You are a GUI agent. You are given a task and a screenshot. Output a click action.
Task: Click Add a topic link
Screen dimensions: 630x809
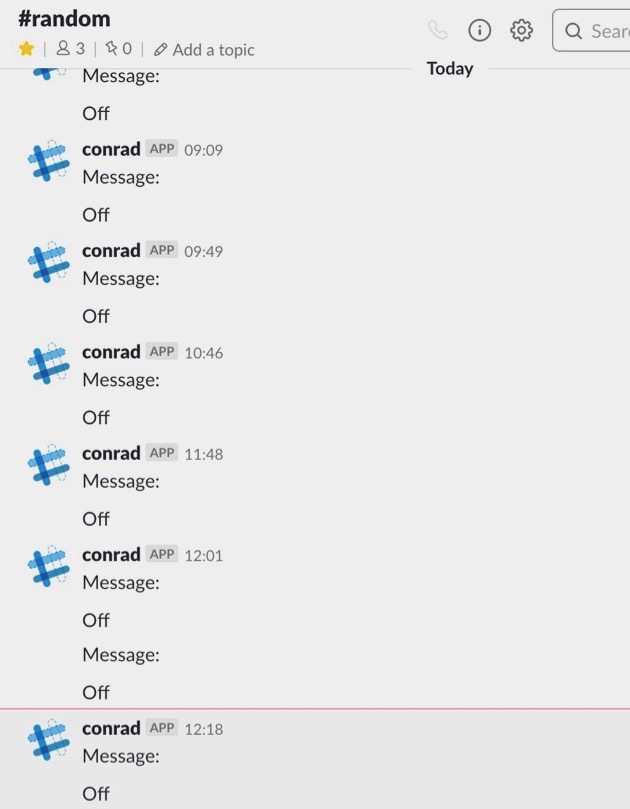point(204,50)
